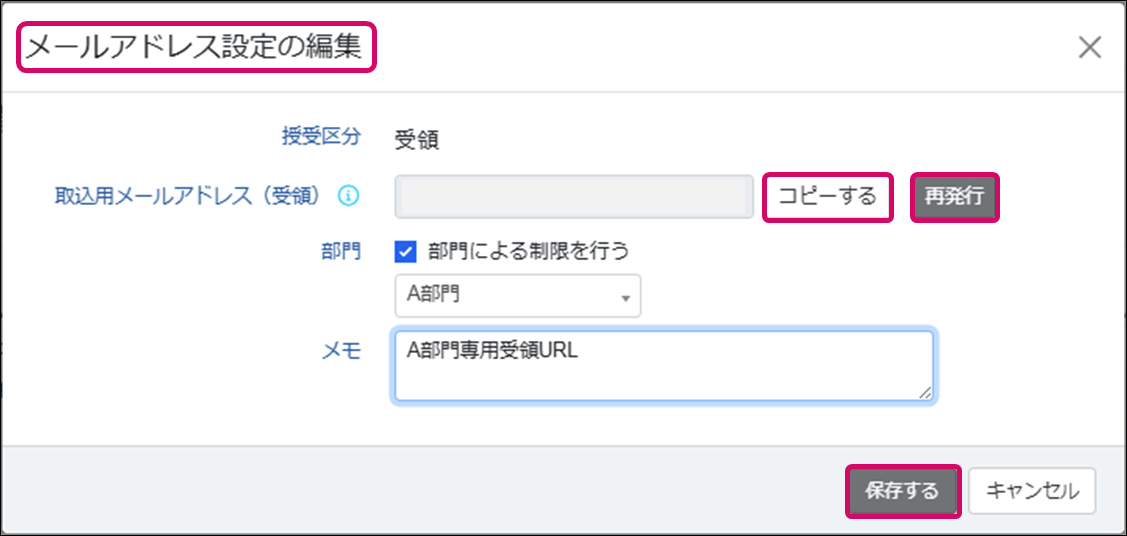Click the メモ box resize handle

click(927, 394)
